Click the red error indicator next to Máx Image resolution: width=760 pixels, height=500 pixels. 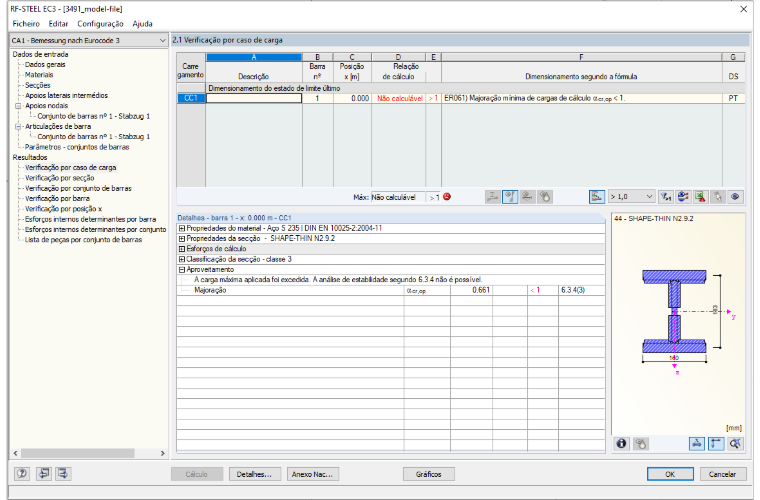[x=447, y=197]
